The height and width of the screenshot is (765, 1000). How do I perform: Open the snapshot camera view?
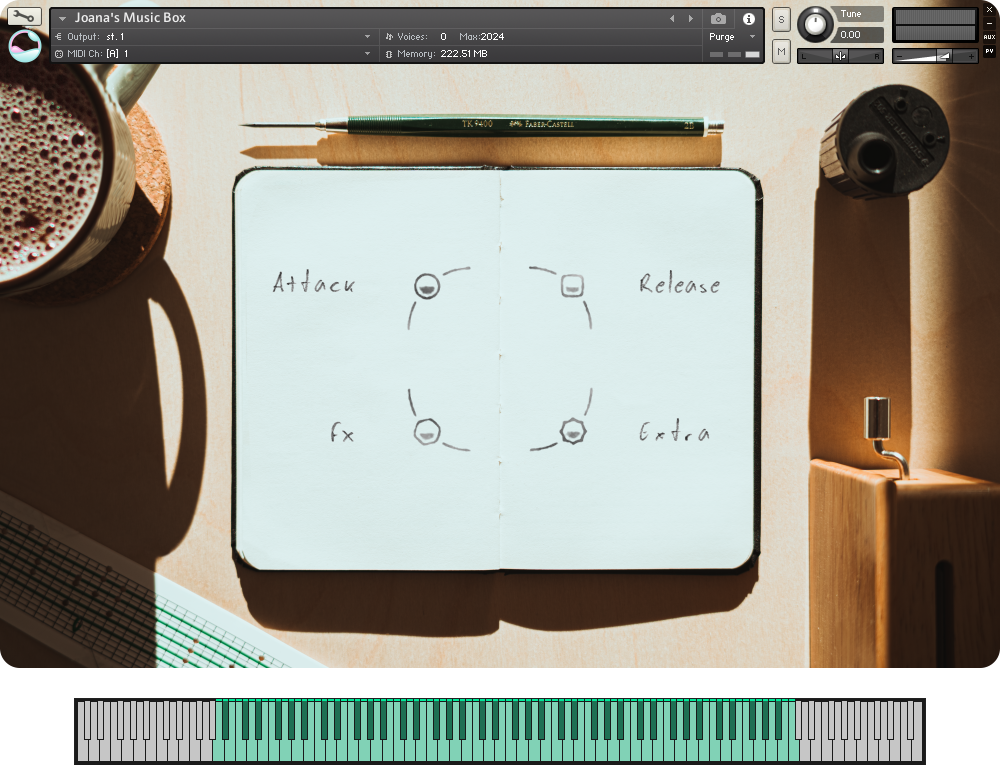pyautogui.click(x=718, y=19)
